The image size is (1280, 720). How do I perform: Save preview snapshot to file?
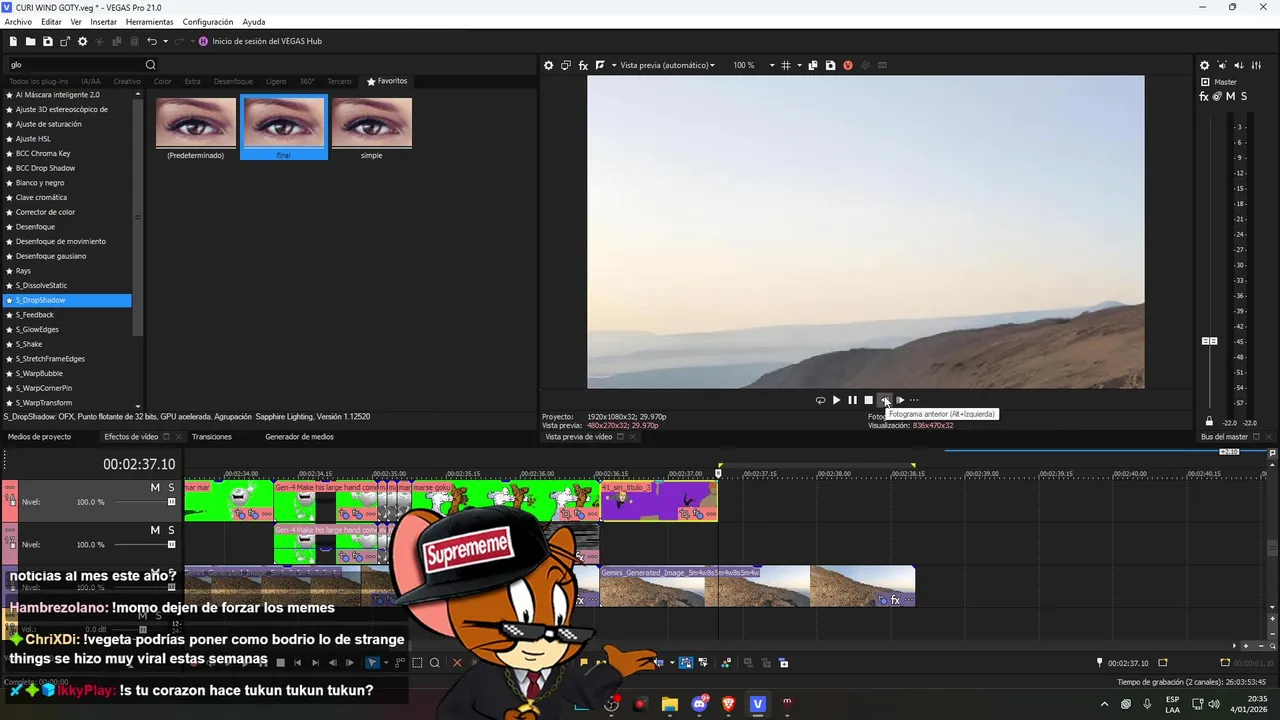pos(830,65)
